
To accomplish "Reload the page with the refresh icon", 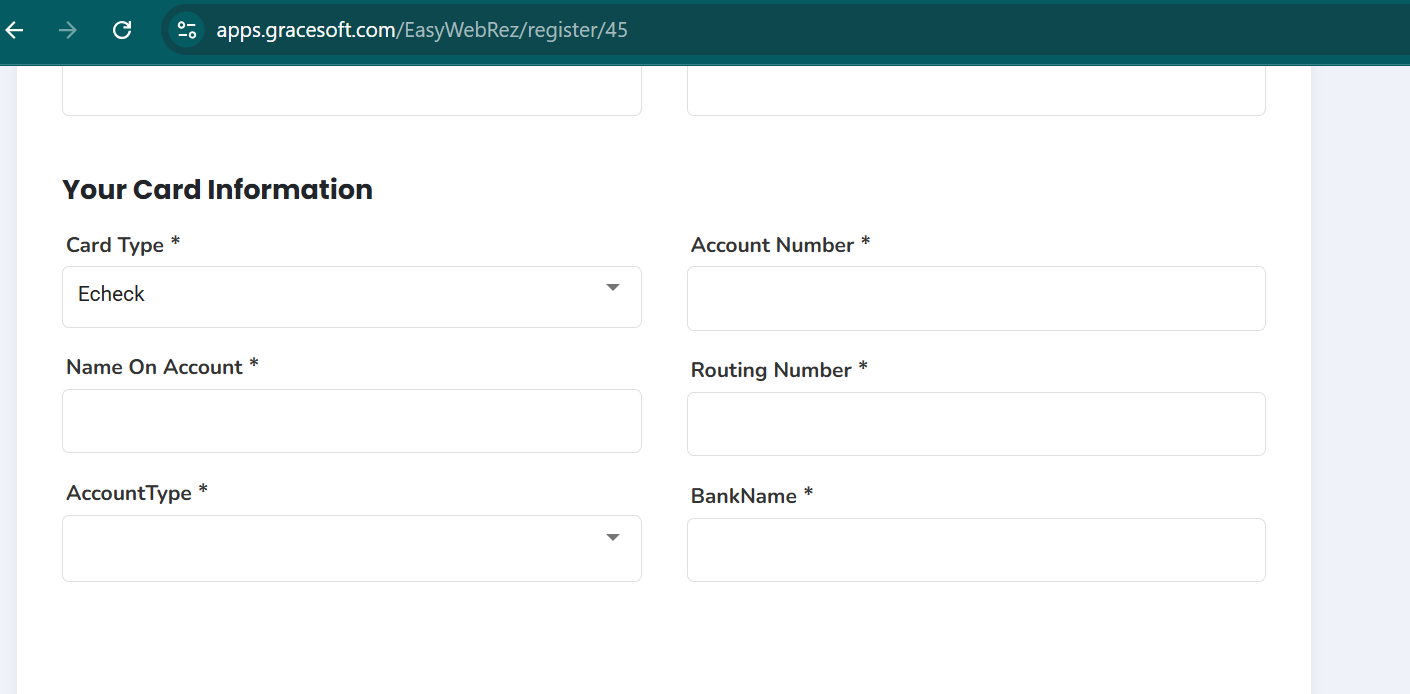I will pos(122,30).
